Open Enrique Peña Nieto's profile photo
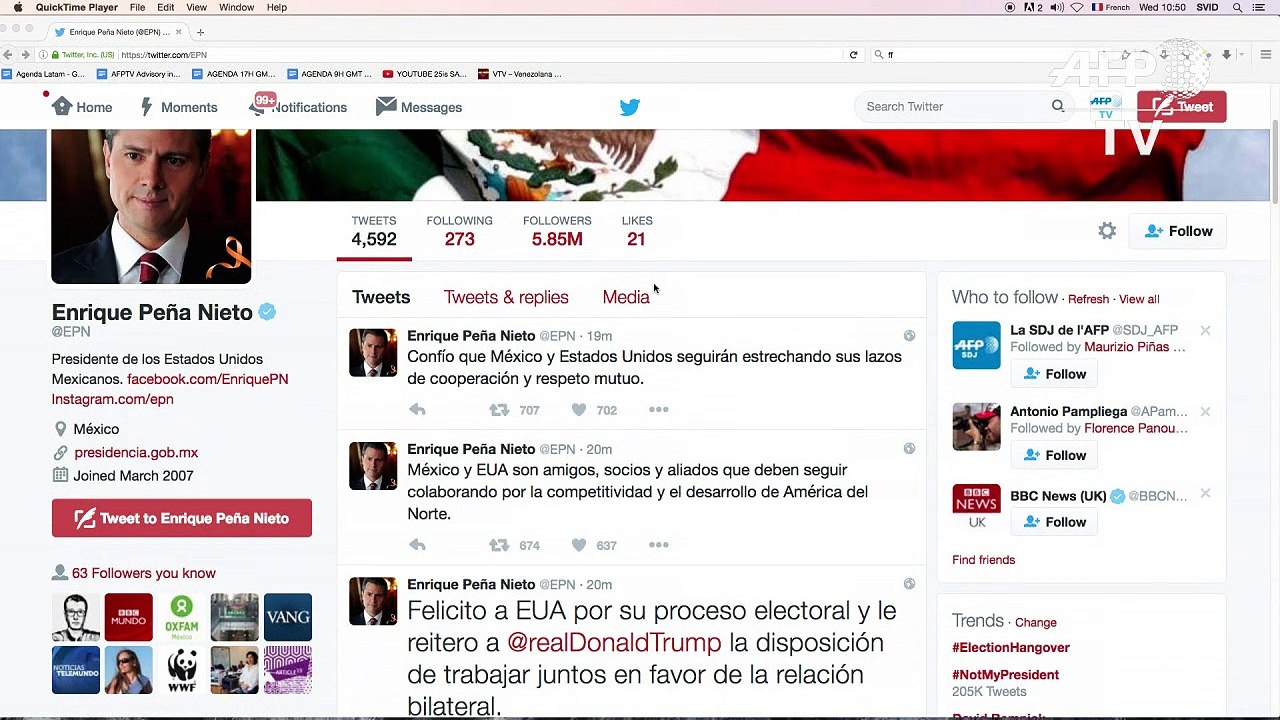 151,205
